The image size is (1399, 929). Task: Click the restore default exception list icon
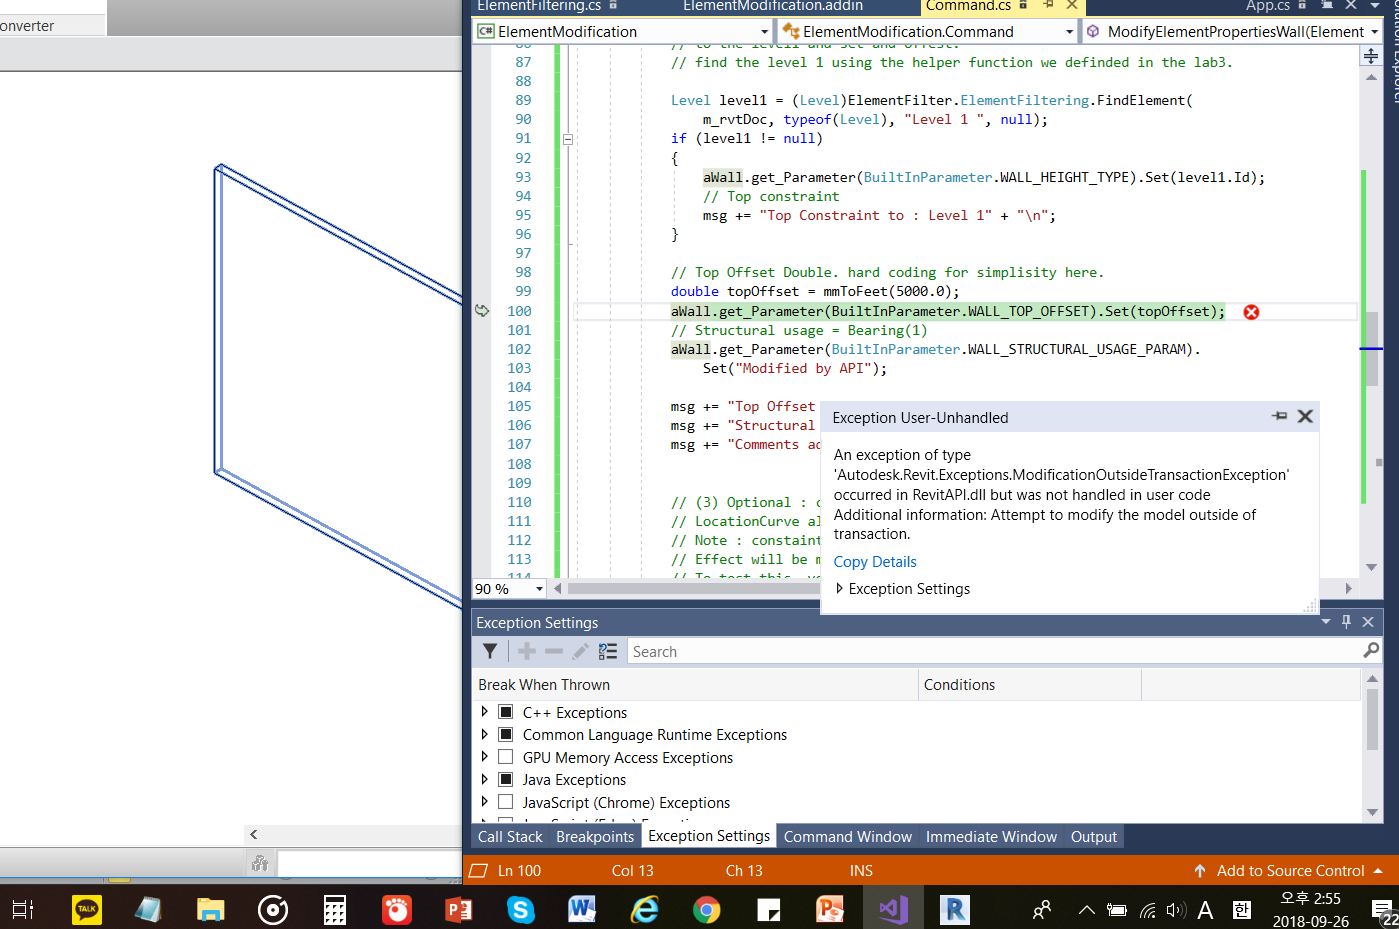pyautogui.click(x=608, y=651)
